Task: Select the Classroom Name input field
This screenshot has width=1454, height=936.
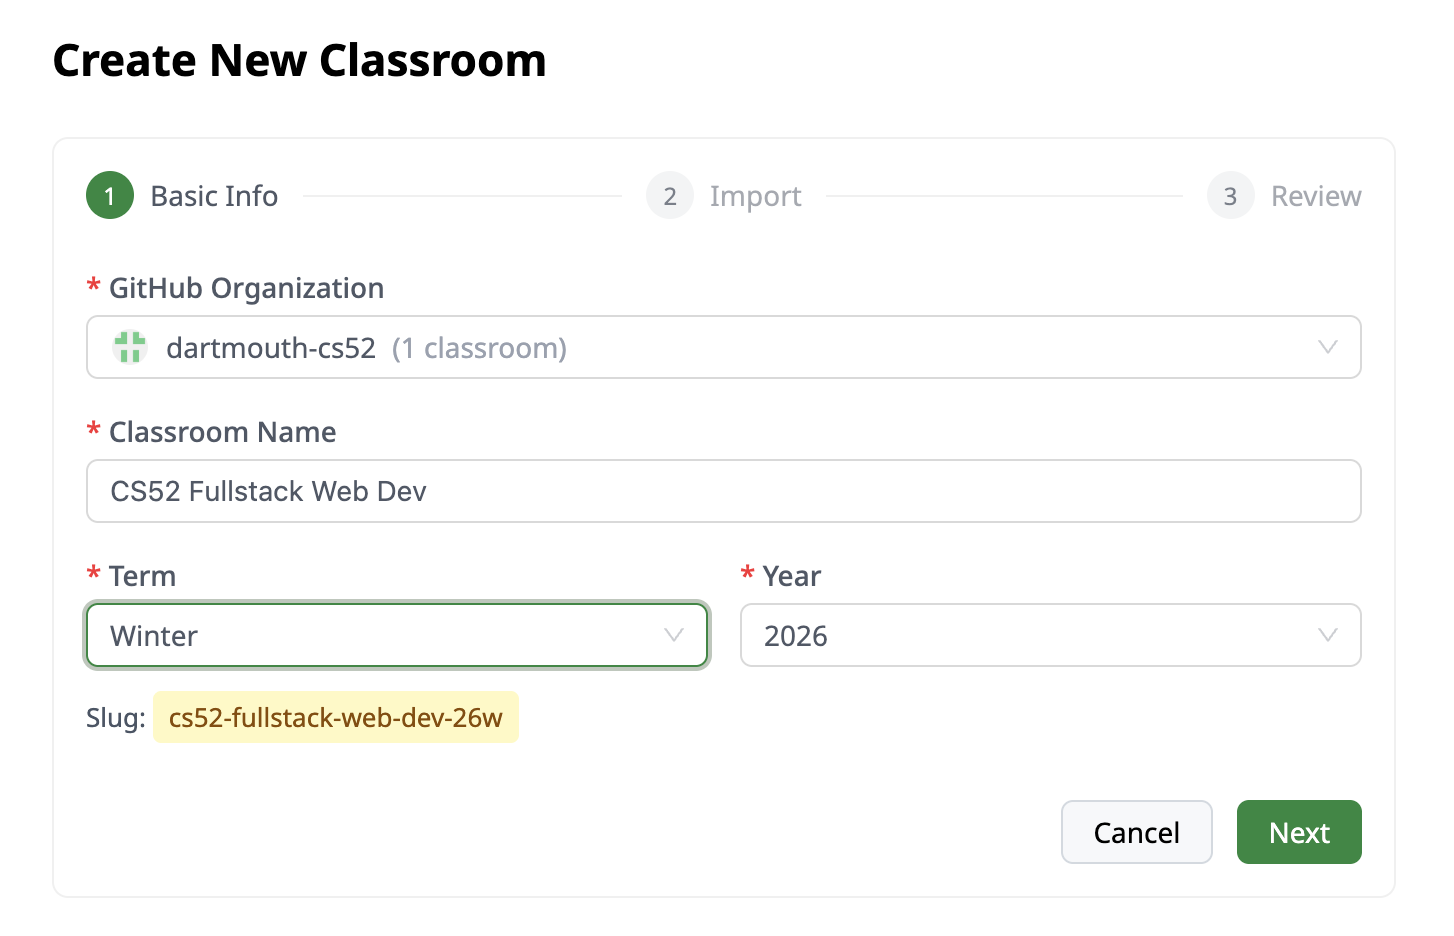Action: [x=723, y=491]
